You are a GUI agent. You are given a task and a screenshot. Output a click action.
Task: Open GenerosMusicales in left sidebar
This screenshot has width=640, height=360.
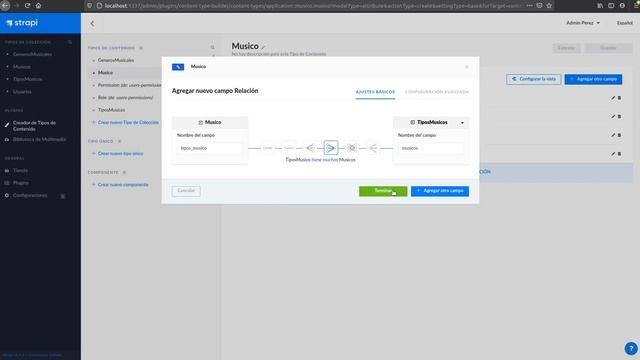pyautogui.click(x=32, y=54)
